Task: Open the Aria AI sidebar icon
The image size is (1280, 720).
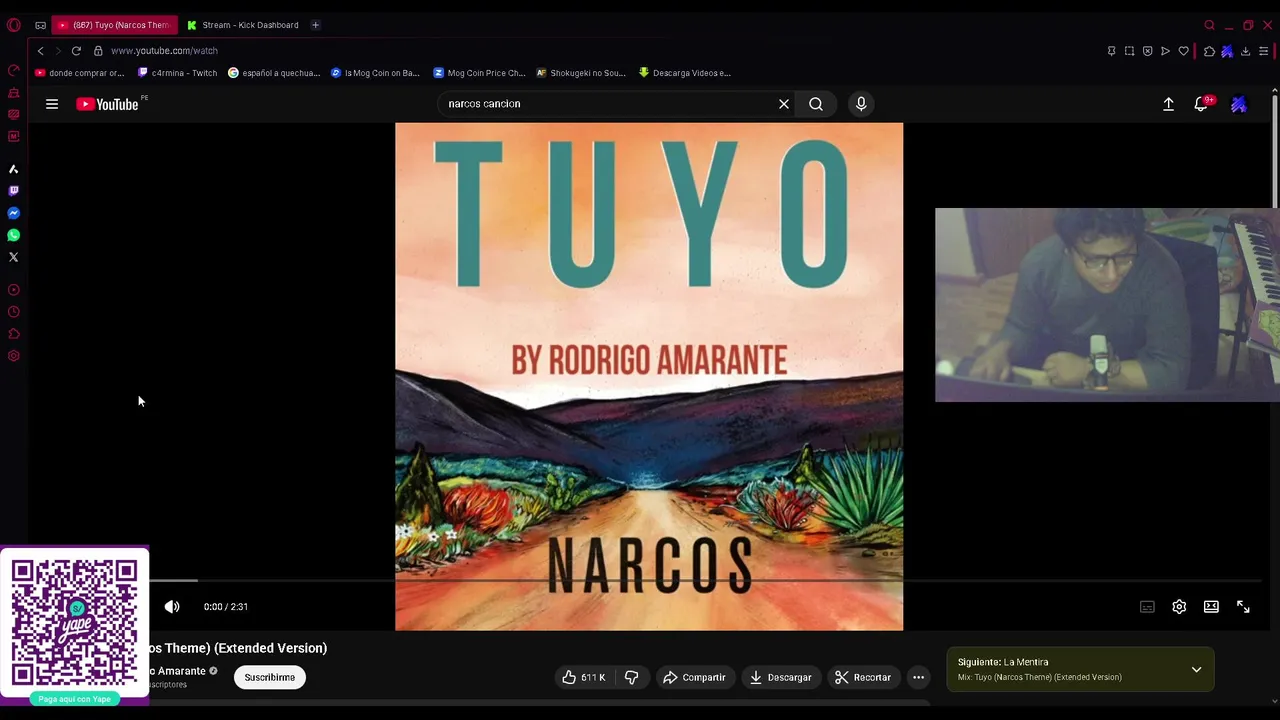Action: 14,169
